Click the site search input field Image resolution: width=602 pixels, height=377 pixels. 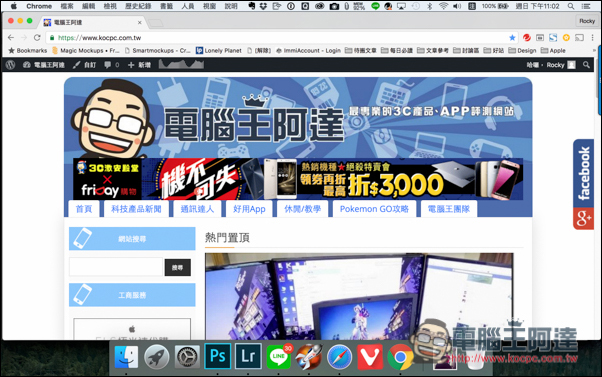116,267
